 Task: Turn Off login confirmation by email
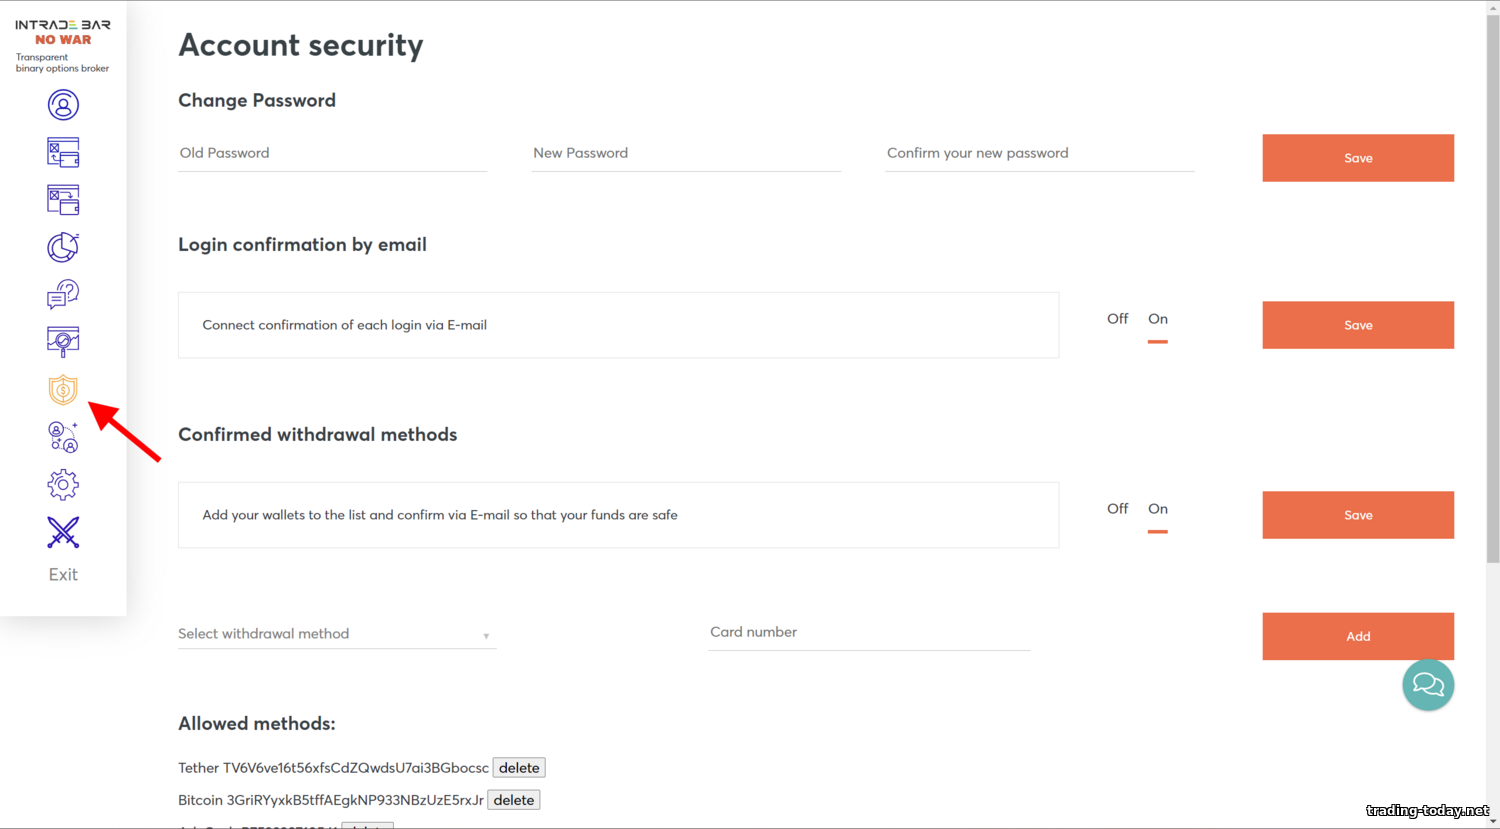click(x=1117, y=319)
